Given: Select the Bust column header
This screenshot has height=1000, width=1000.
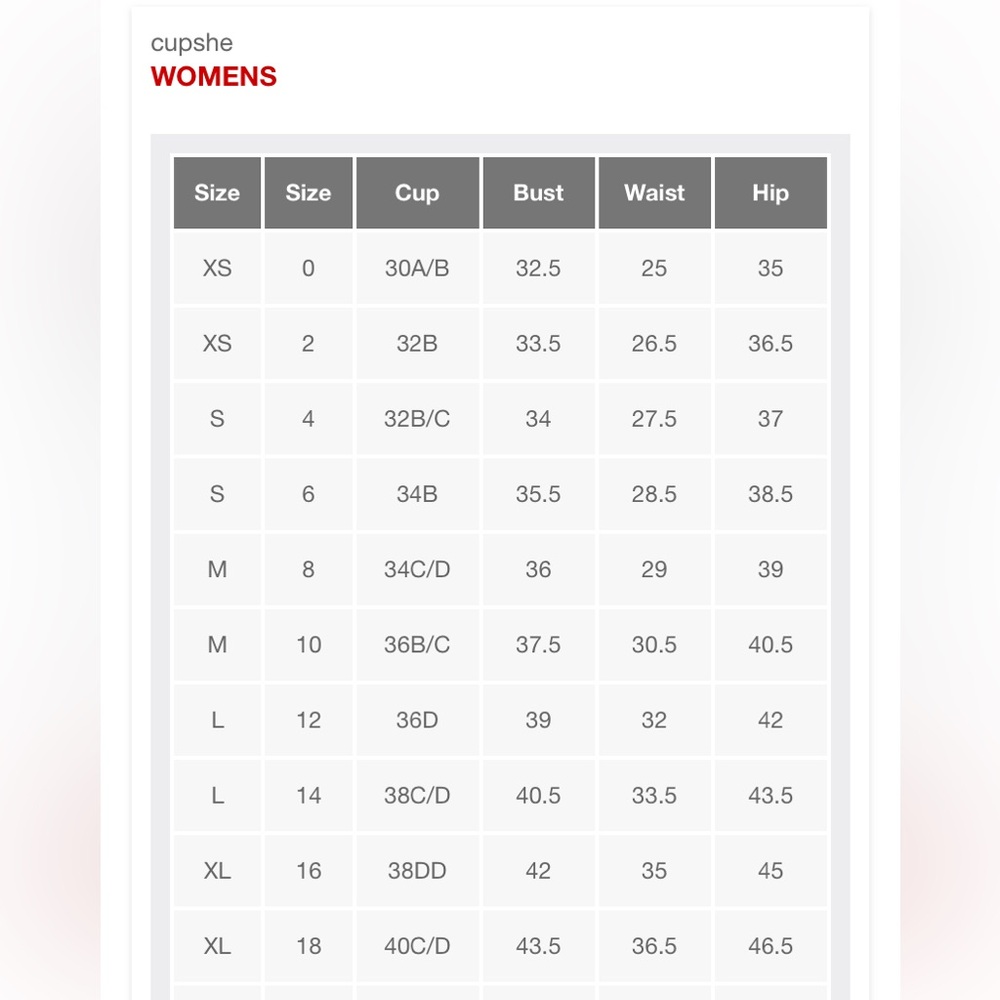Looking at the screenshot, I should coord(538,193).
